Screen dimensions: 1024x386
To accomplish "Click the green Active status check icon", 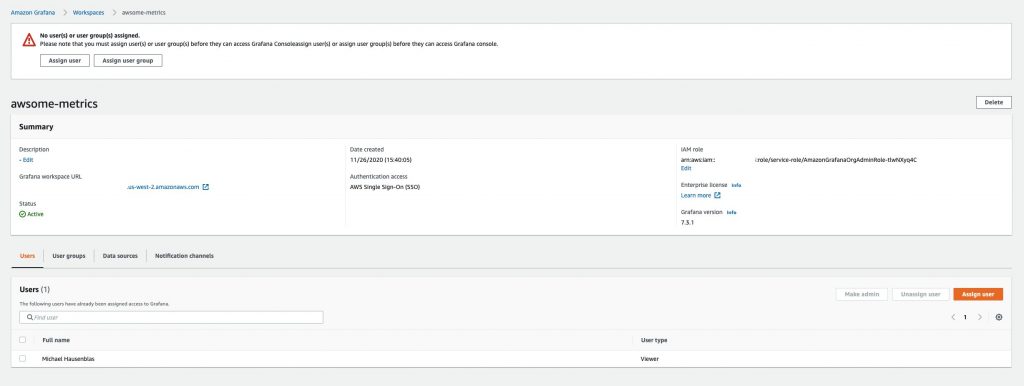I will (22, 214).
